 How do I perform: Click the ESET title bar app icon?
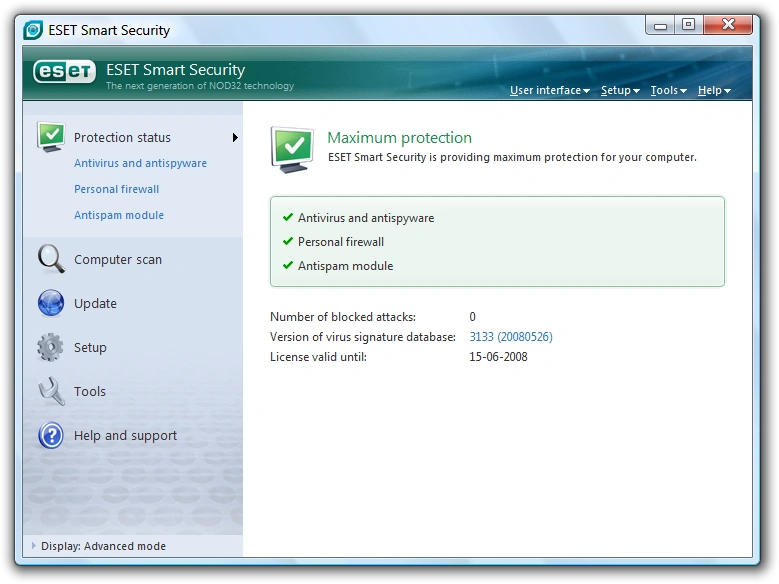pos(33,30)
